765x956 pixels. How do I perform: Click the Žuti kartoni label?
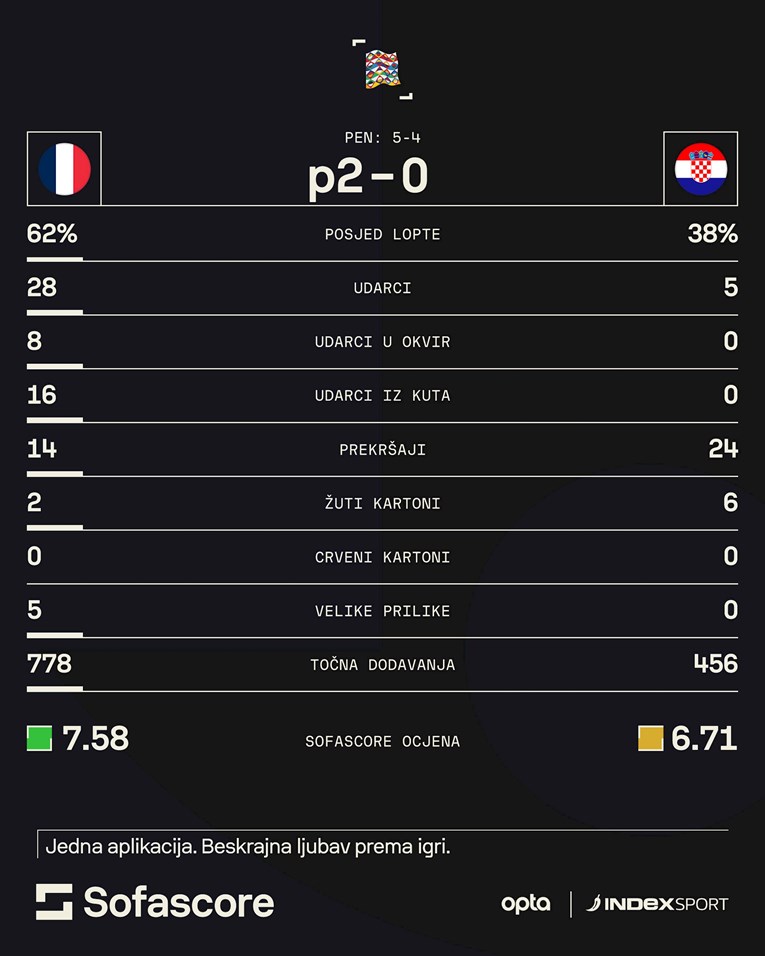tap(382, 503)
